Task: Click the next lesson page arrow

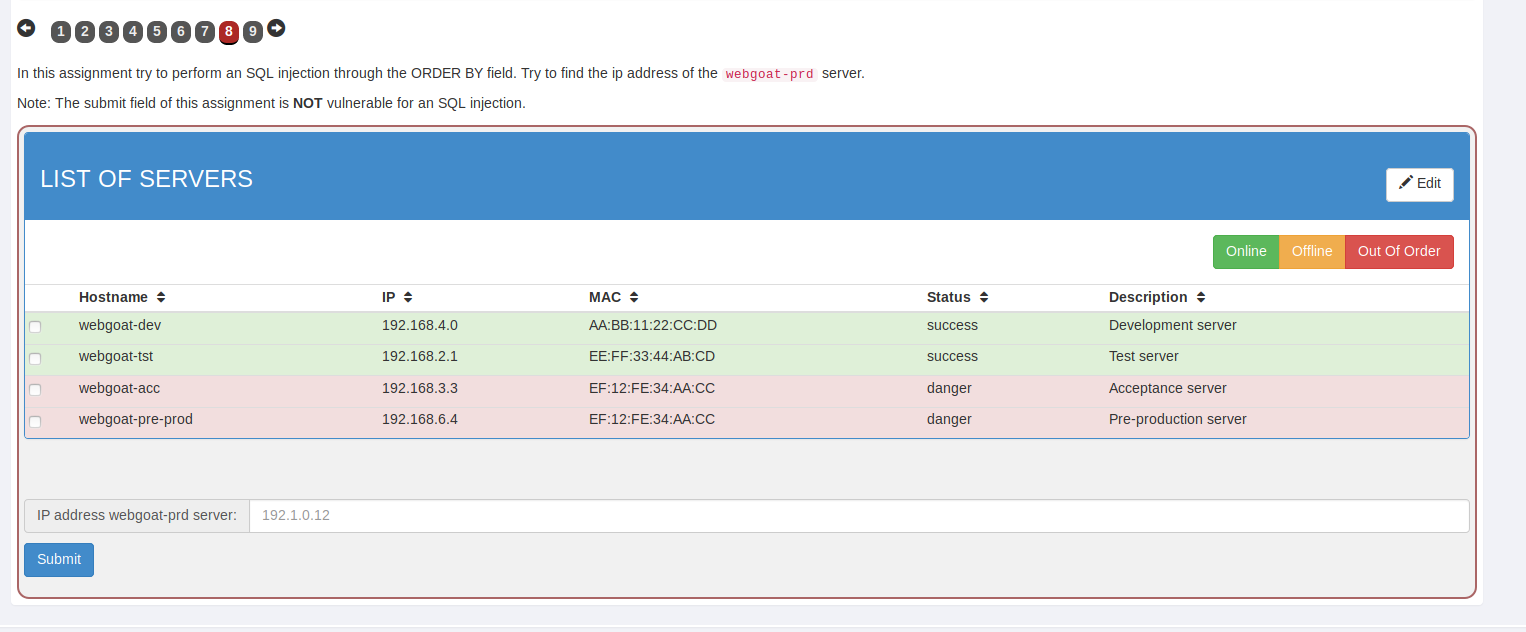Action: click(276, 28)
